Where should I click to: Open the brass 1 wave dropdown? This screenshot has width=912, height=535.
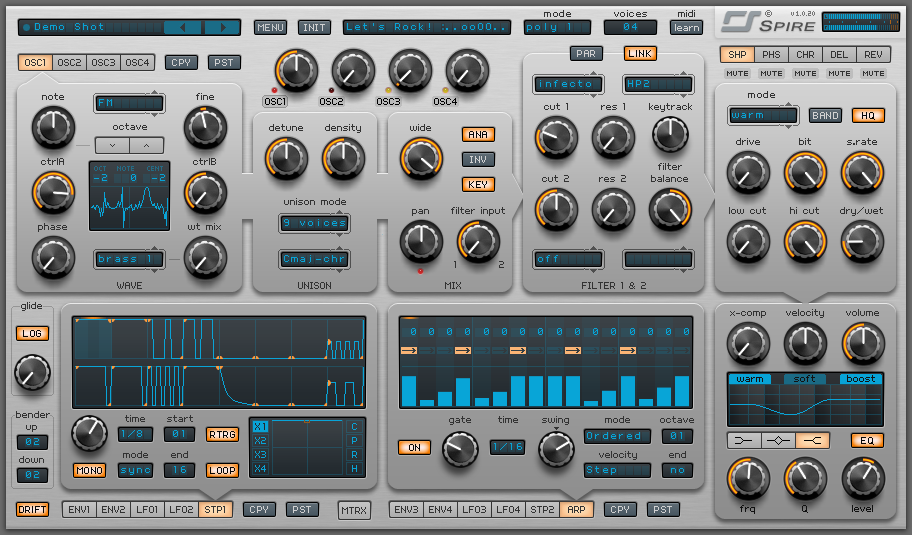129,259
